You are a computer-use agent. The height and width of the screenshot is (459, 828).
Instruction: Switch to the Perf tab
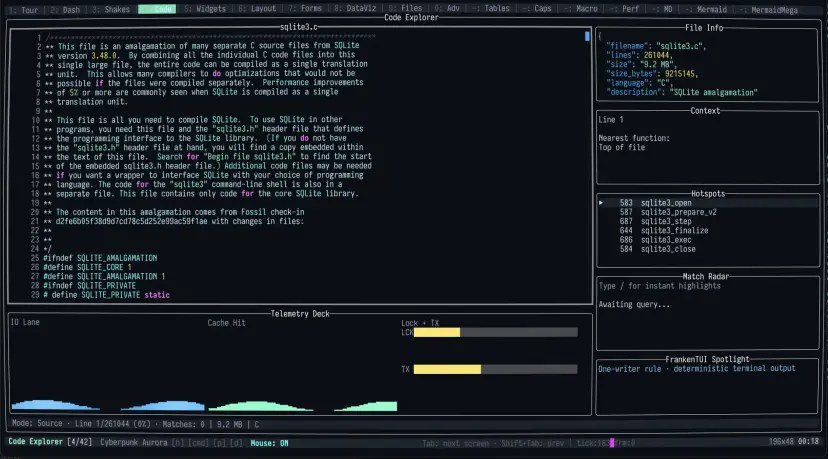pos(624,9)
